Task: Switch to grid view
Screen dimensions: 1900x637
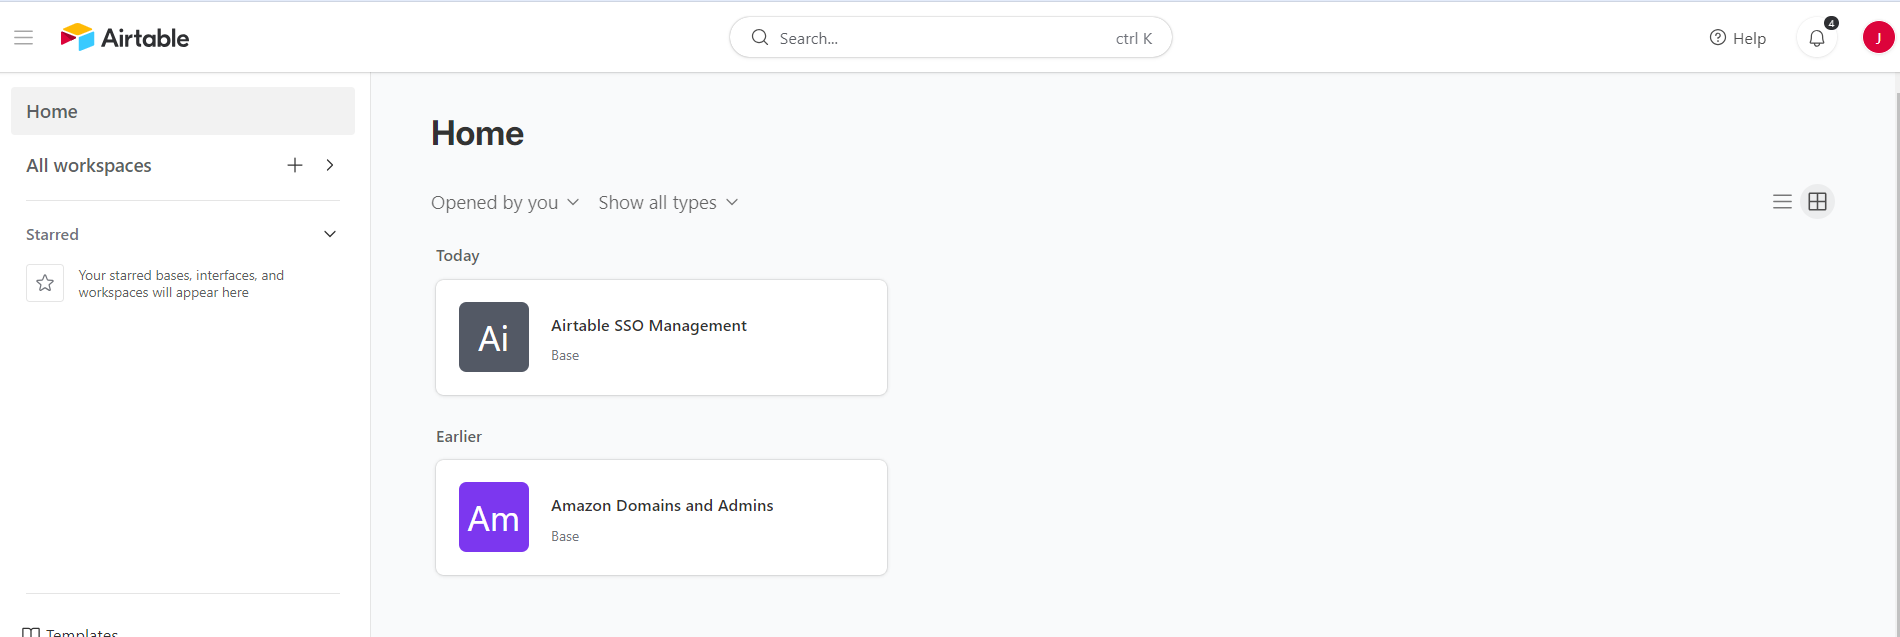Action: pos(1817,202)
